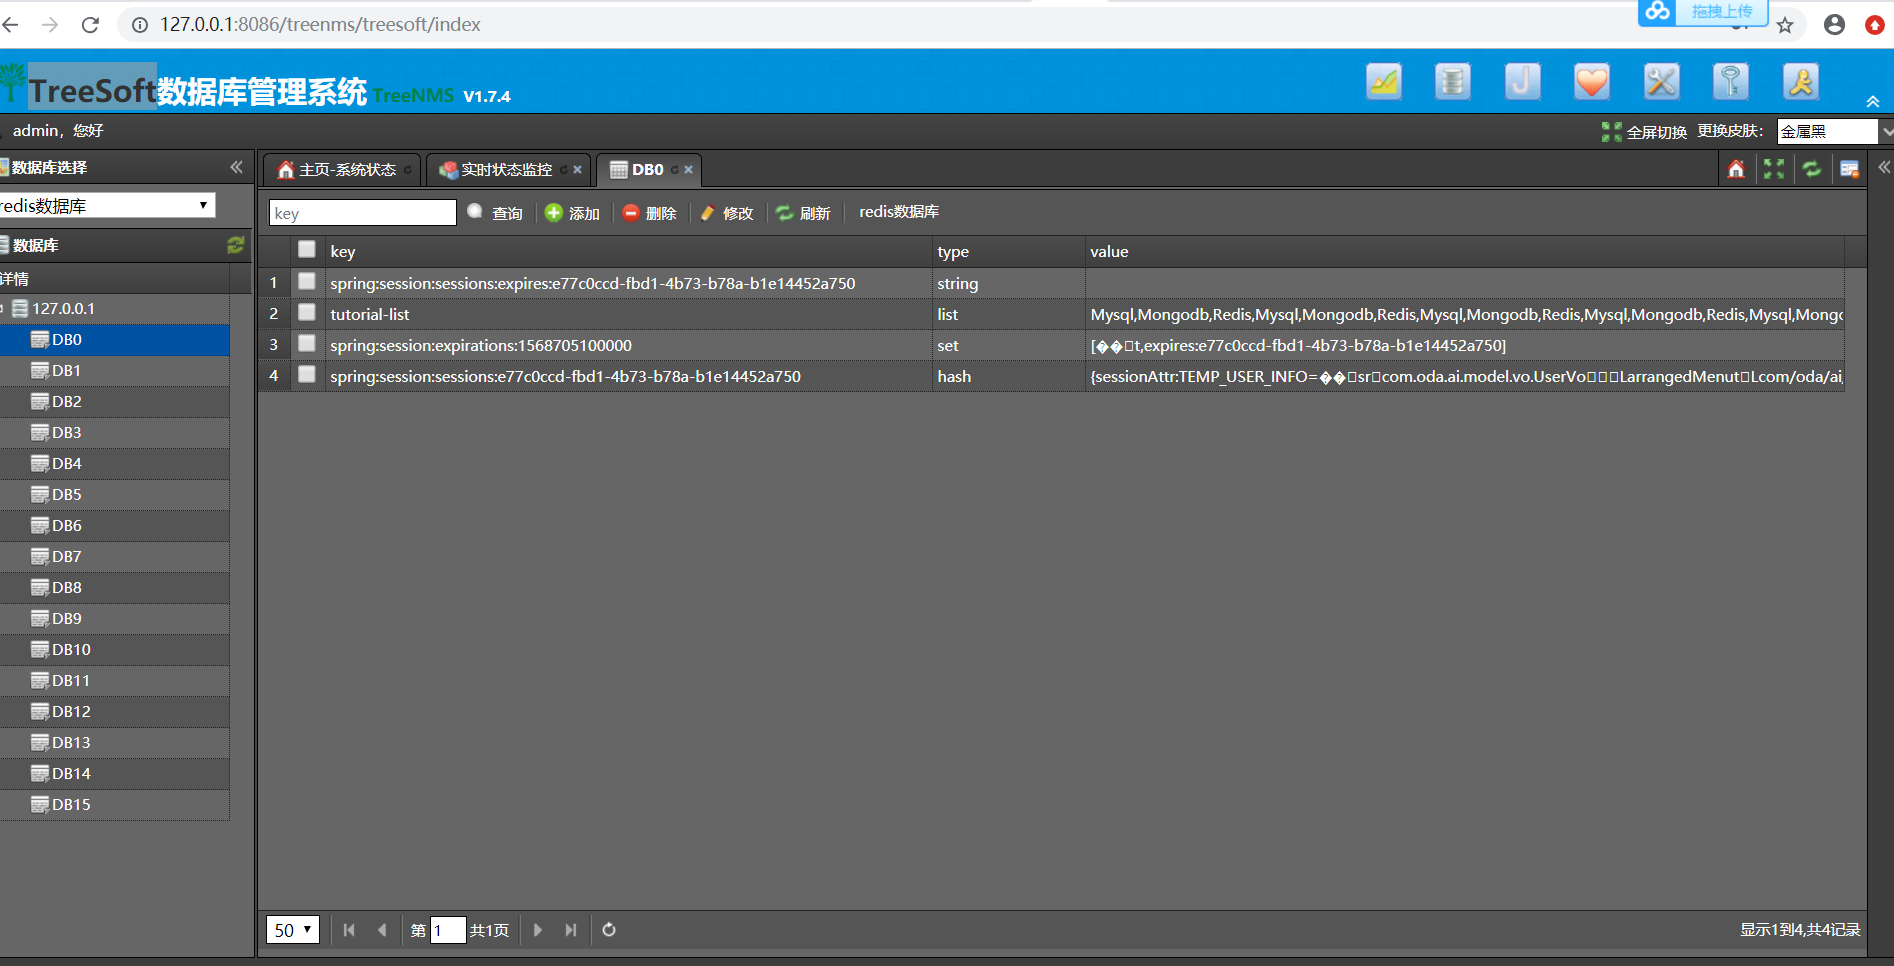Open the page size dropdown showing 50

click(292, 929)
